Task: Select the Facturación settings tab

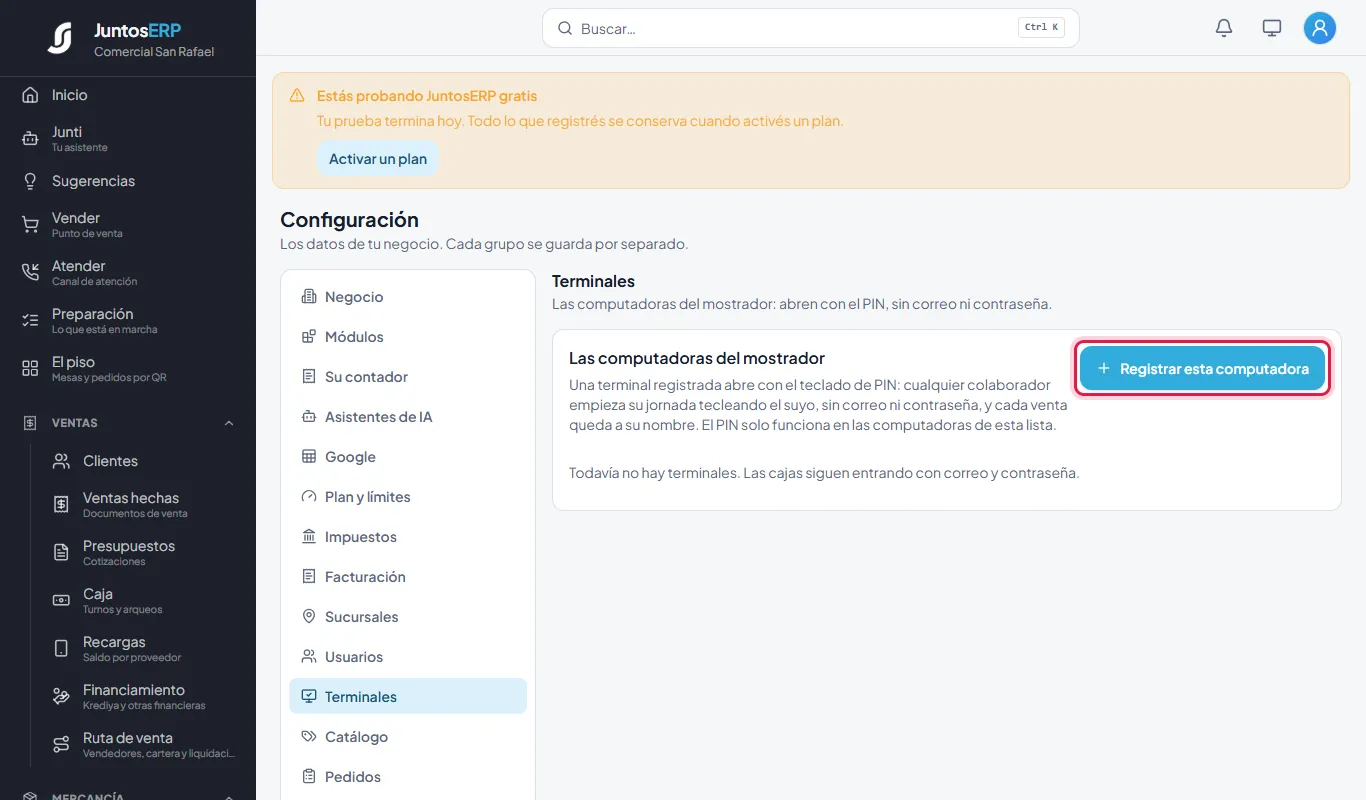Action: pyautogui.click(x=408, y=577)
